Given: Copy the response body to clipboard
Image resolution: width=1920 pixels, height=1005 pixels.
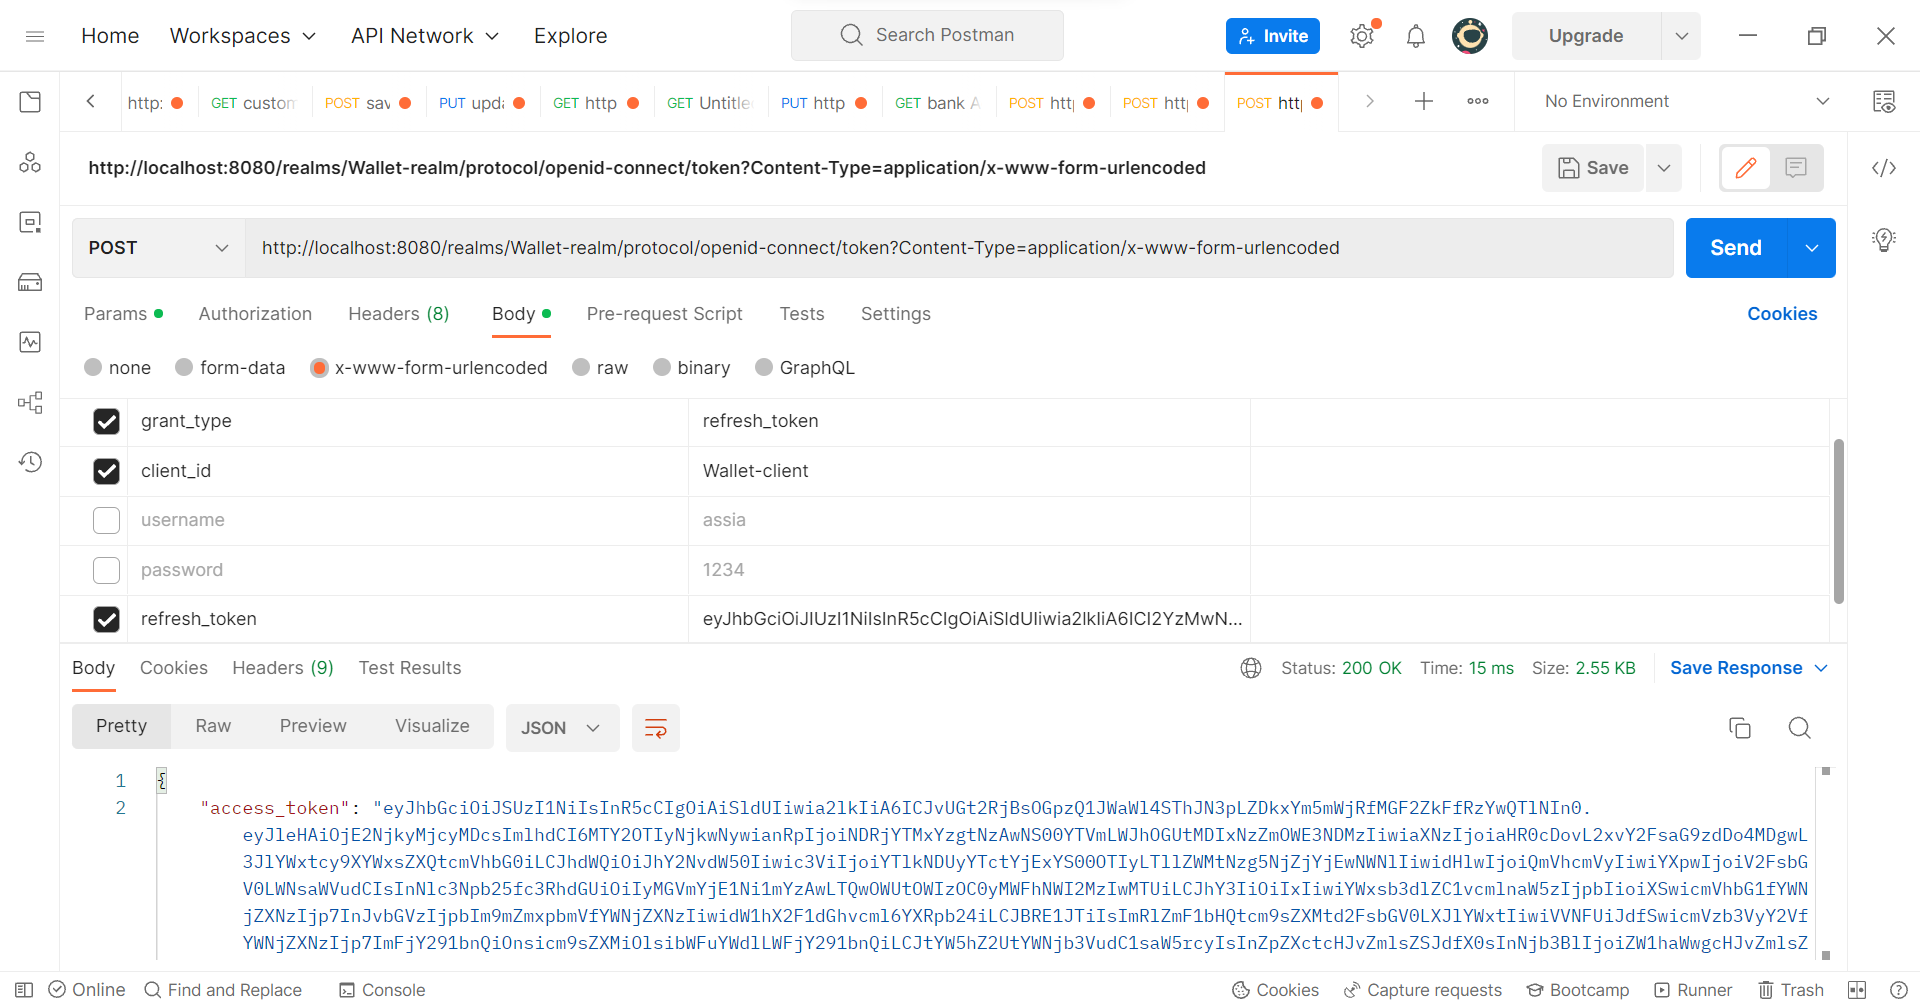Looking at the screenshot, I should click(x=1740, y=728).
